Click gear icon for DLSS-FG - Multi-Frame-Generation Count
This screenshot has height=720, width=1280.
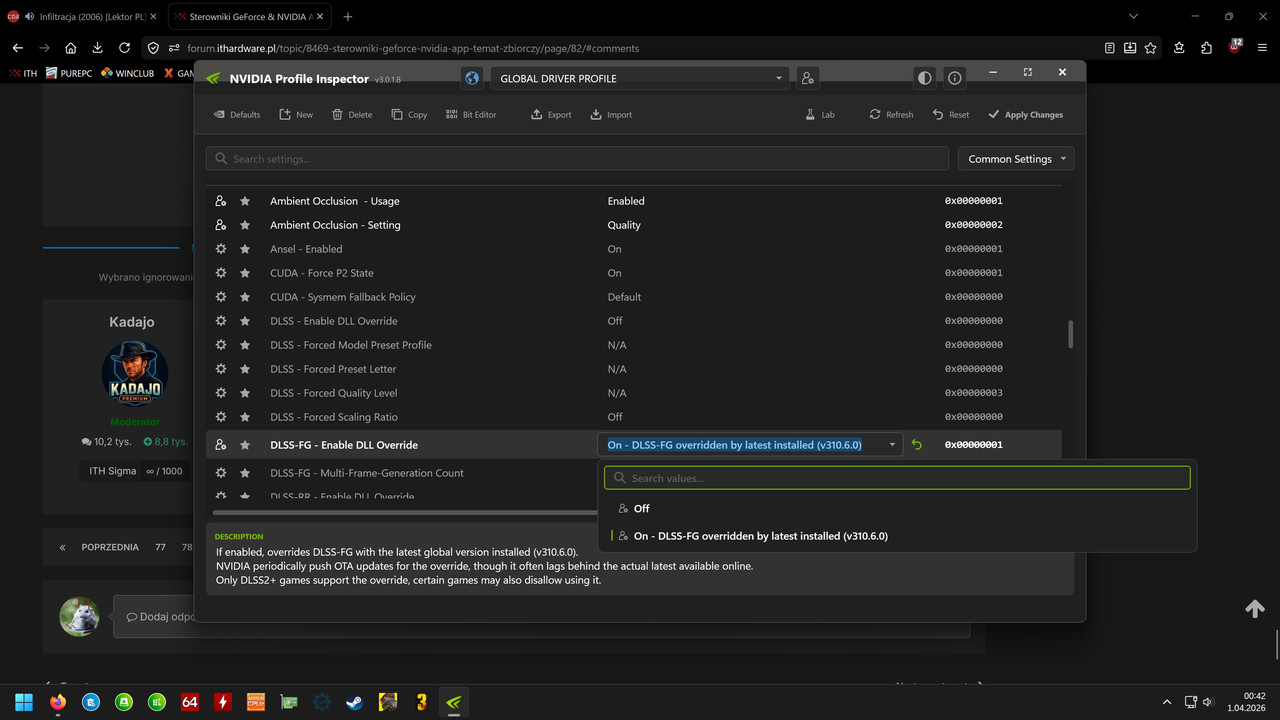coord(221,473)
